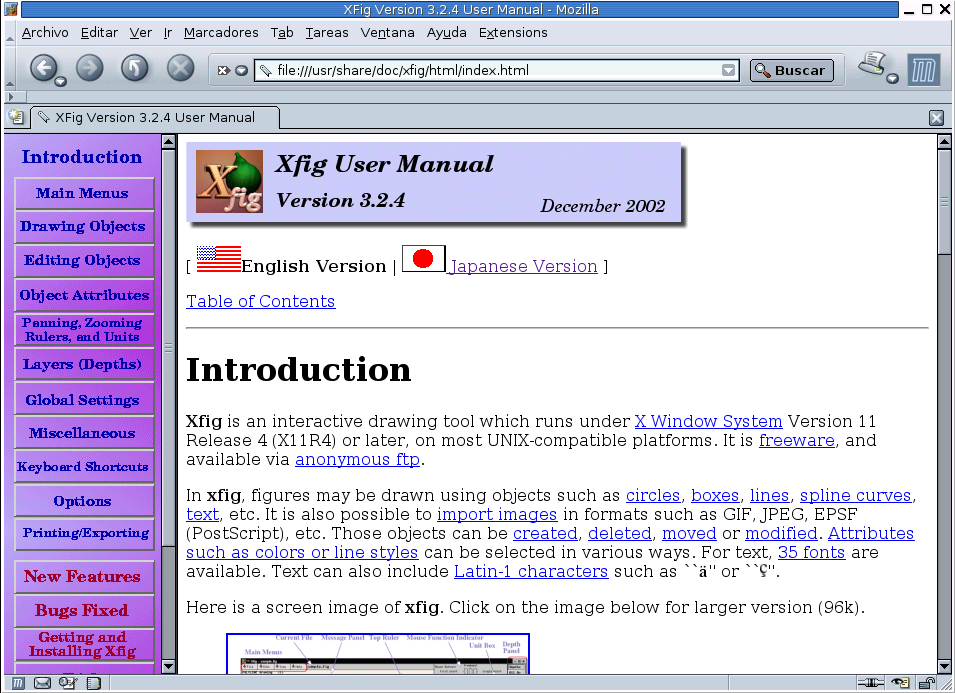Click the Print icon in the toolbar
The image size is (955, 693).
[872, 64]
